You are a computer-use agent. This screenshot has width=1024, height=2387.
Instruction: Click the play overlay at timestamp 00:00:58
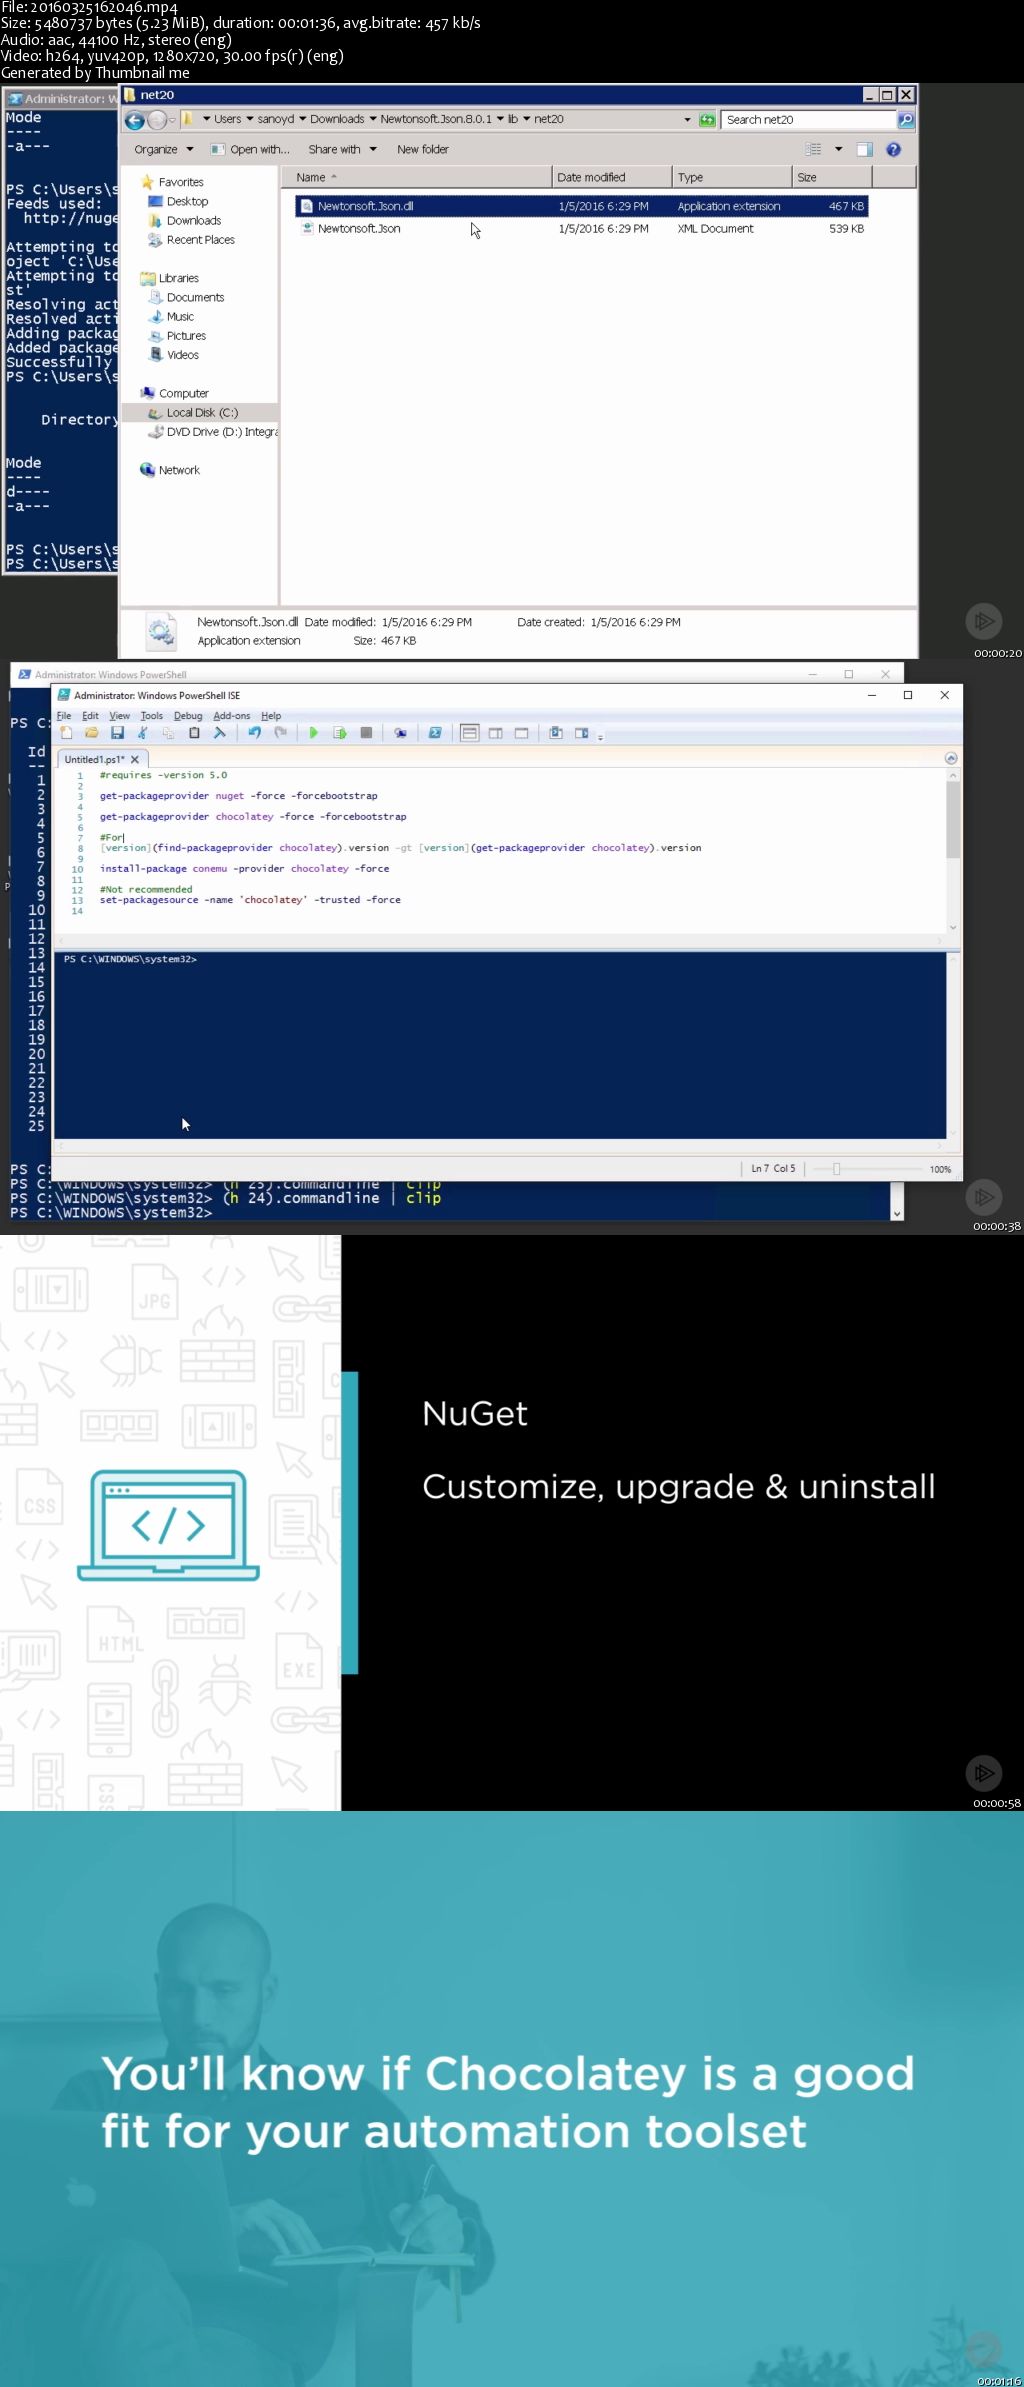[x=984, y=1773]
